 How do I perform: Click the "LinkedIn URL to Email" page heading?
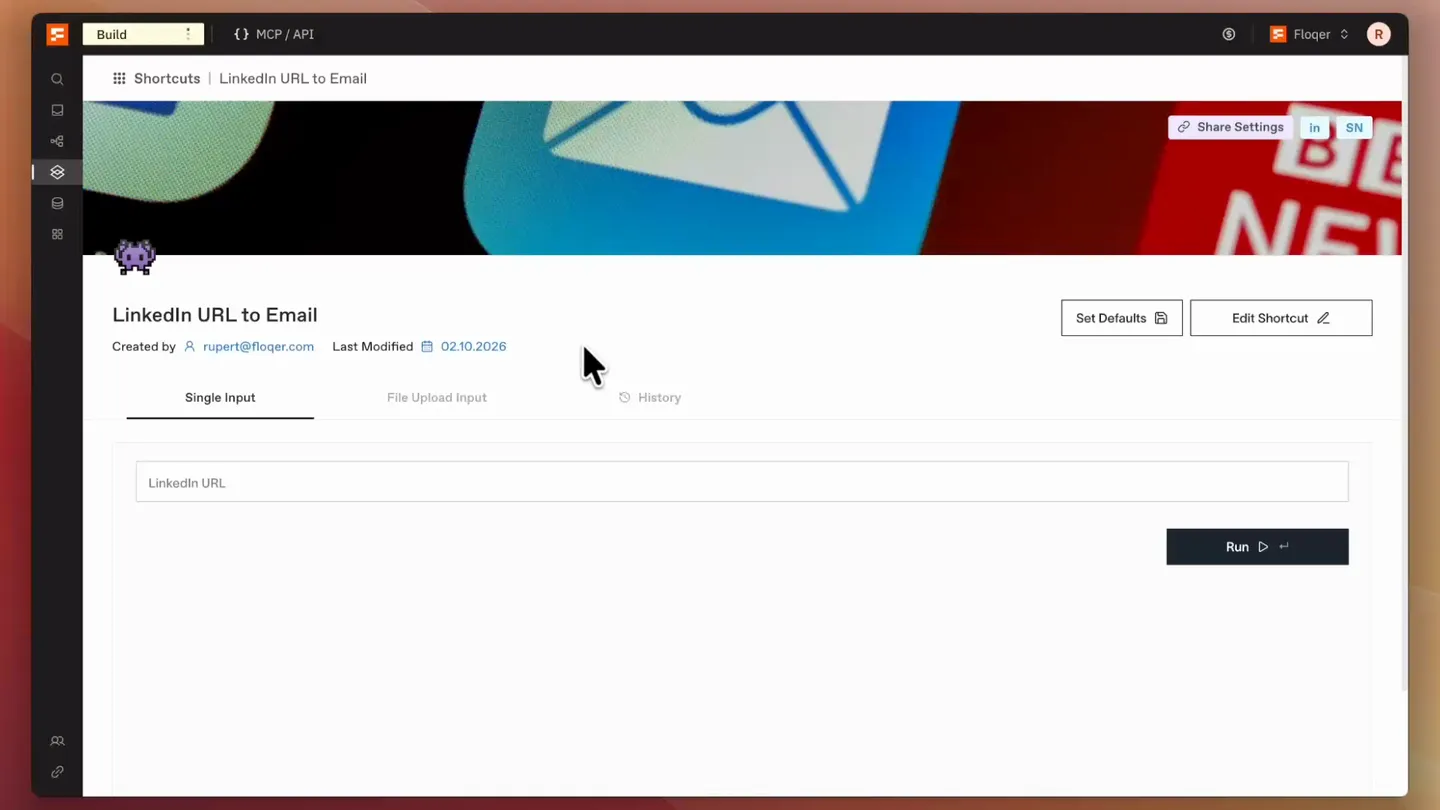(x=215, y=315)
